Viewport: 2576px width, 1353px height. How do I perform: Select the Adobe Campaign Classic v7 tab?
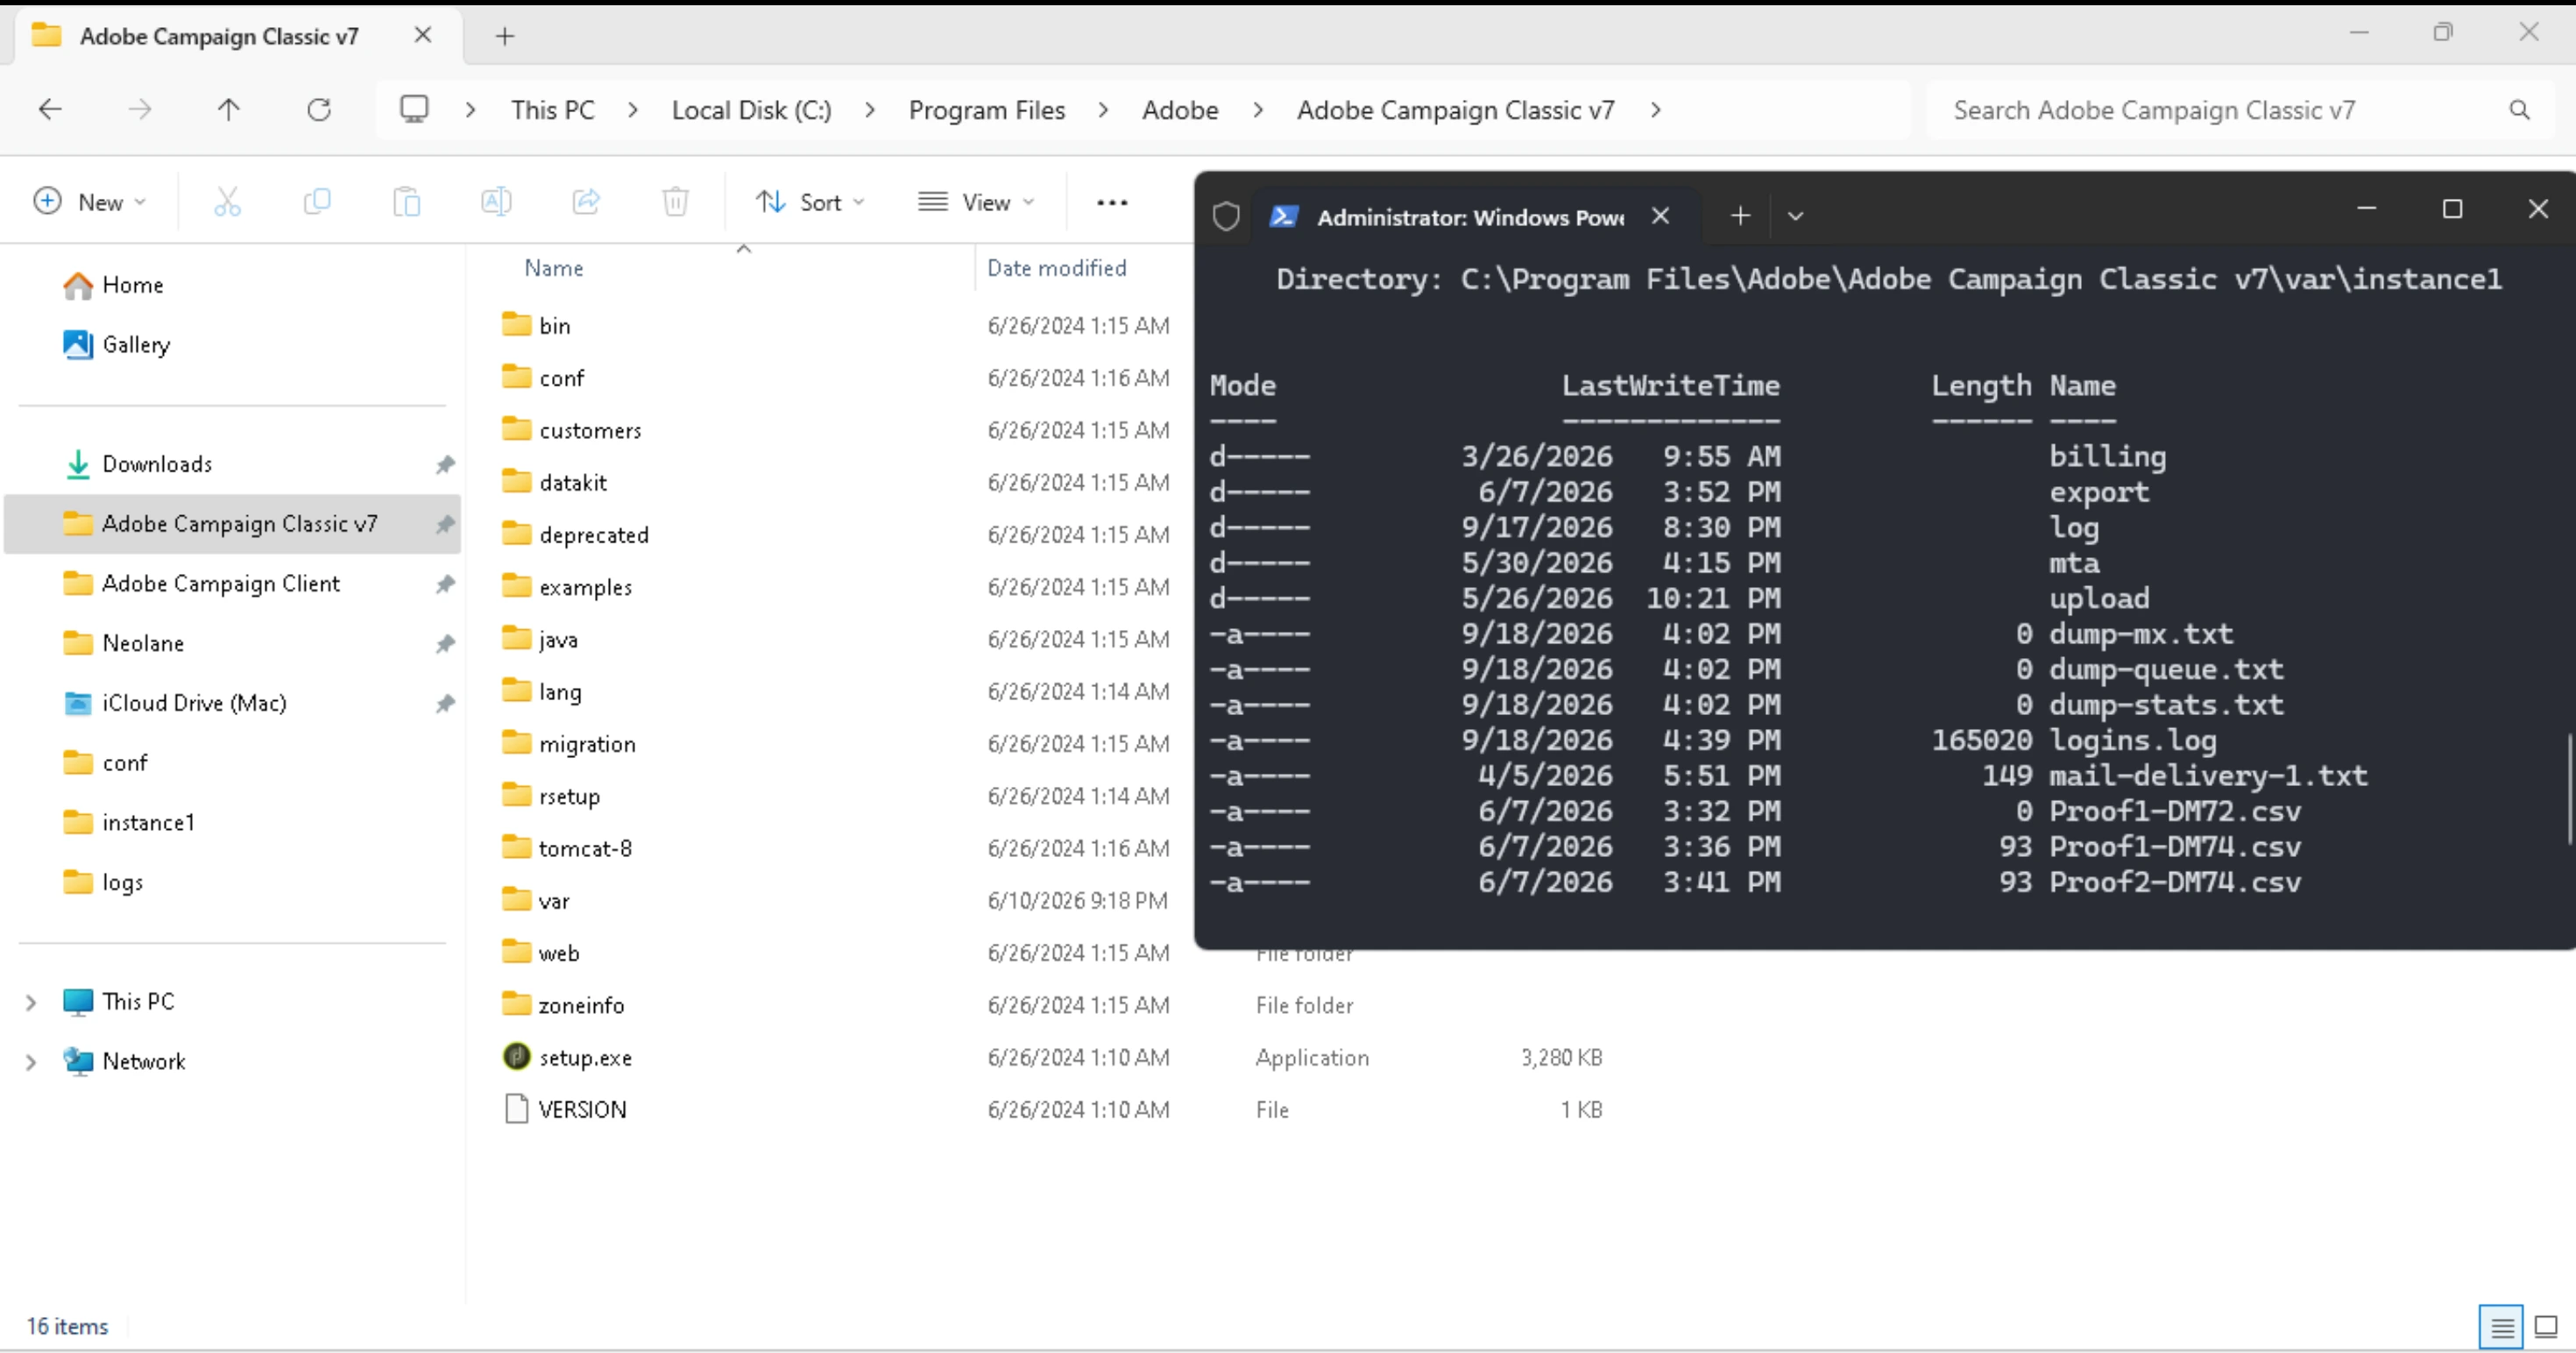click(x=237, y=36)
